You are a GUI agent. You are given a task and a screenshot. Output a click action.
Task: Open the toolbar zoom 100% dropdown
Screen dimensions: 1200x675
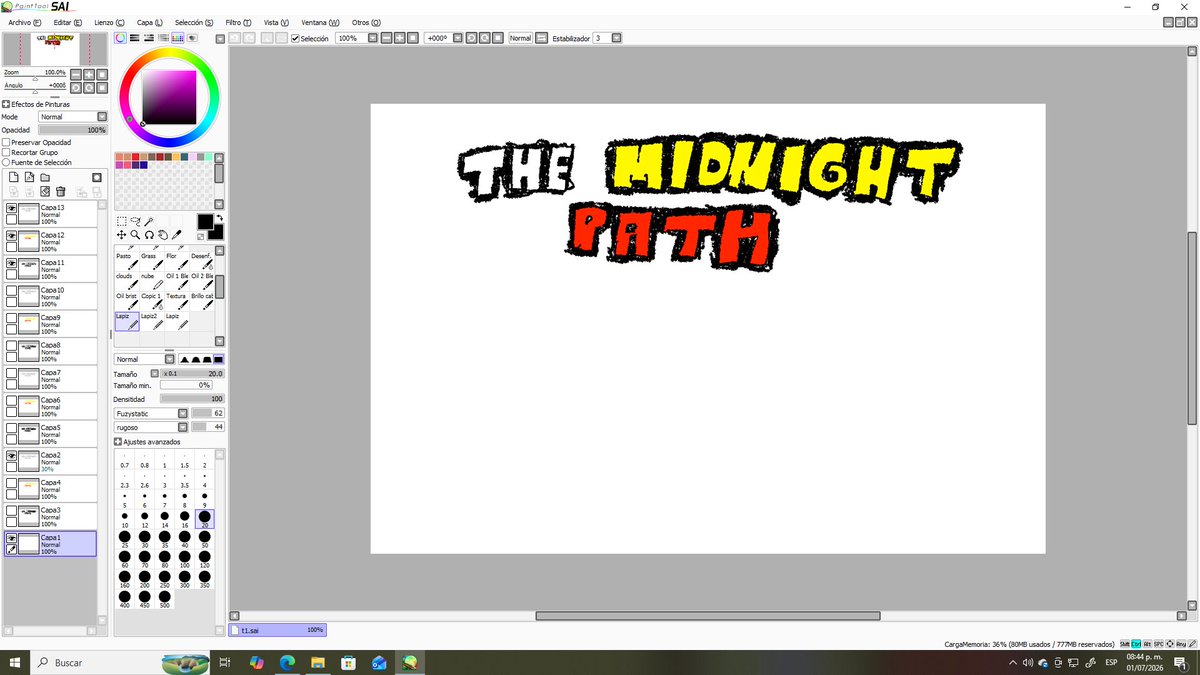[x=372, y=38]
